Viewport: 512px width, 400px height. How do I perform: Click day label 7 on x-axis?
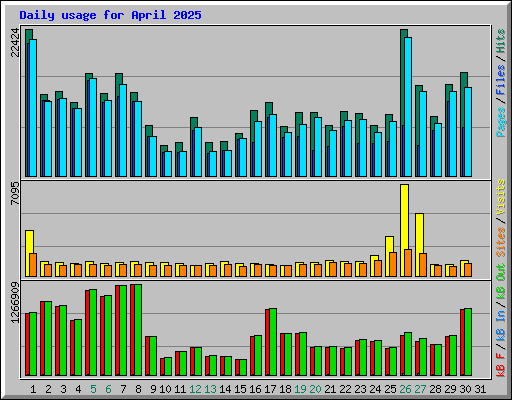(123, 389)
